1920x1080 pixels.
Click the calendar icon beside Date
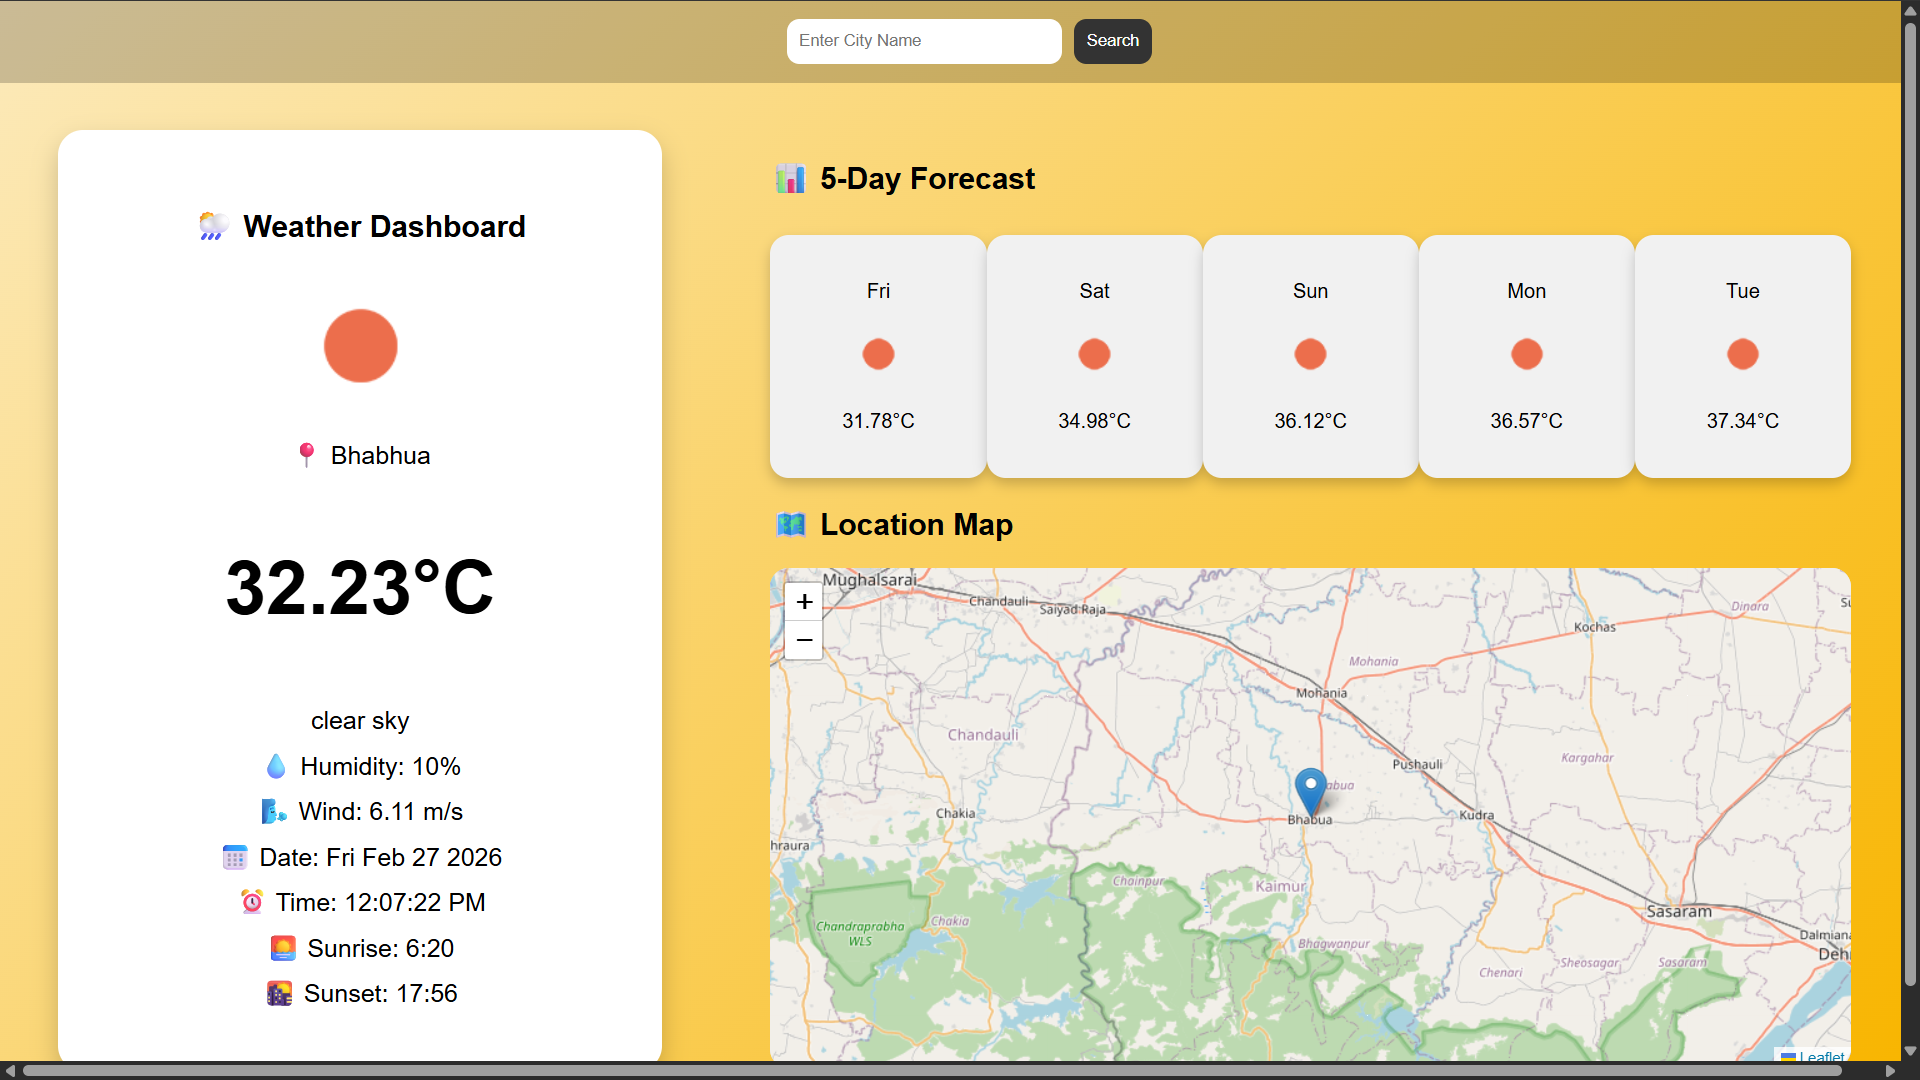tap(235, 858)
